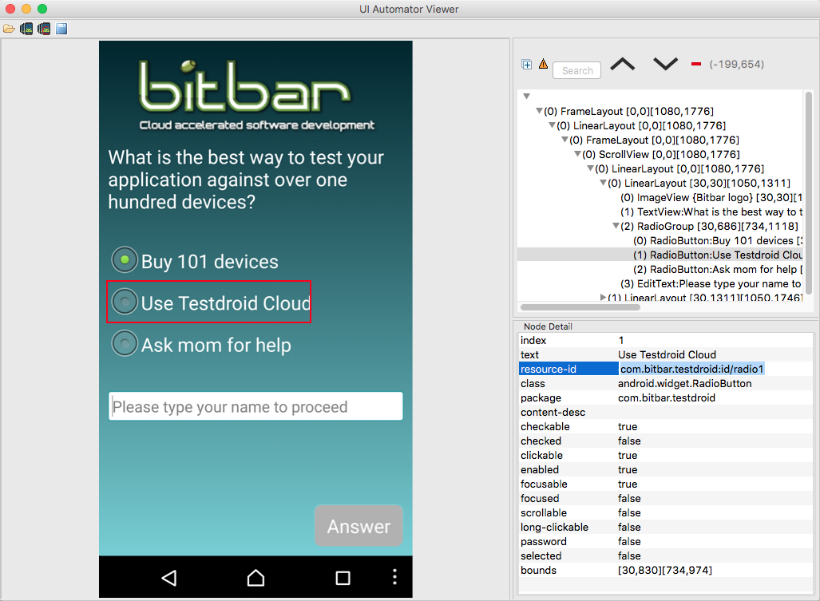The height and width of the screenshot is (601, 820).
Task: Click the Open folder icon in the toolbar
Action: pos(9,29)
